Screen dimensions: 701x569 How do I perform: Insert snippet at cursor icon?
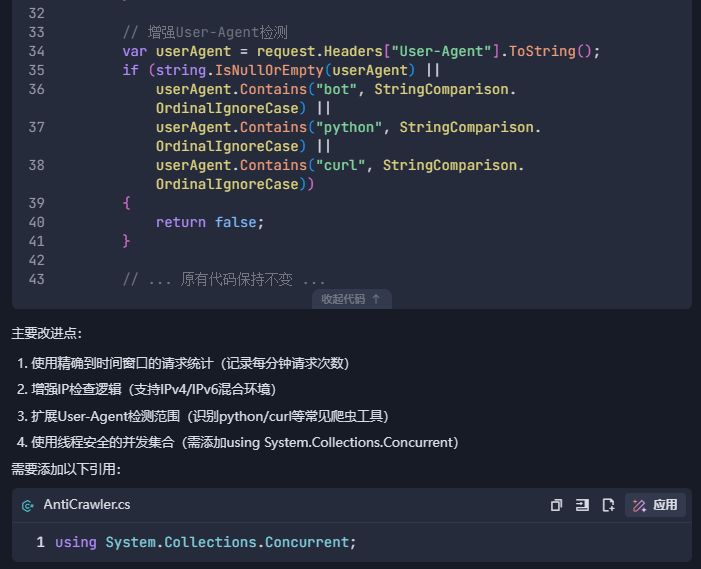pyautogui.click(x=582, y=505)
